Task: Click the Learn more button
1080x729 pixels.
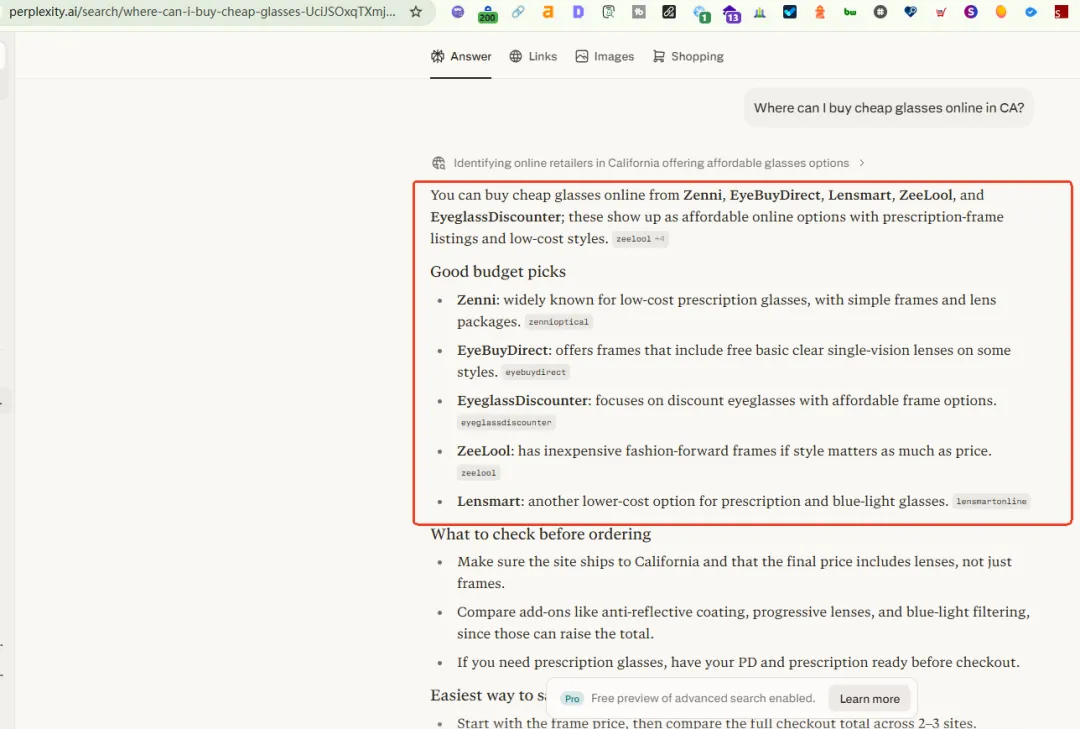Action: [869, 699]
